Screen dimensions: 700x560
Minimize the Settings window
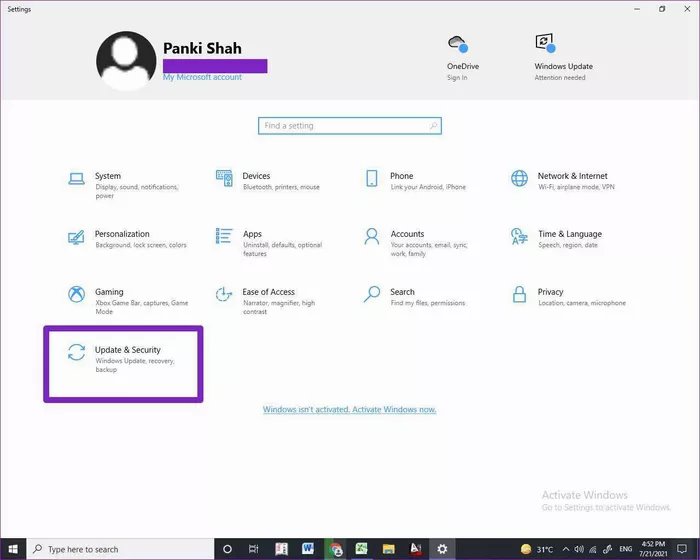[x=638, y=9]
